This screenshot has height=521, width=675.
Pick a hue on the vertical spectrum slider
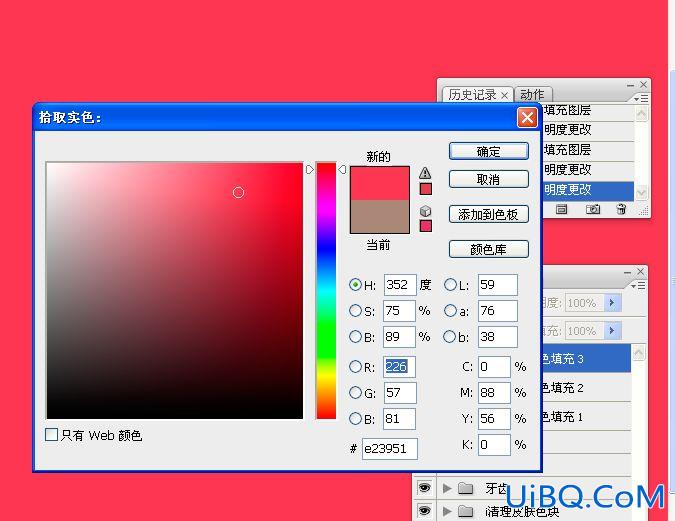coord(326,290)
